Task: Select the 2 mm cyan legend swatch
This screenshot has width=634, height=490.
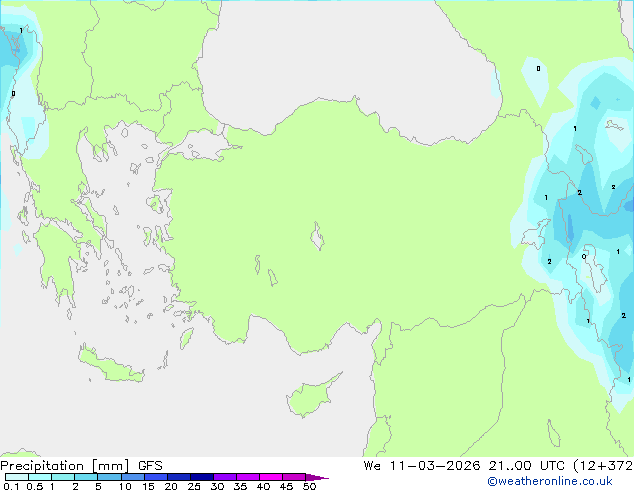Action: [86, 477]
